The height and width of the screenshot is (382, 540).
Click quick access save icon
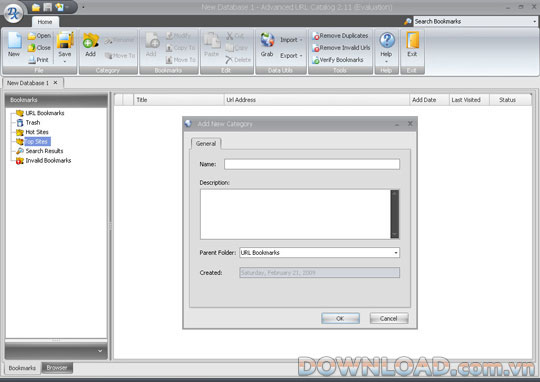pos(48,7)
